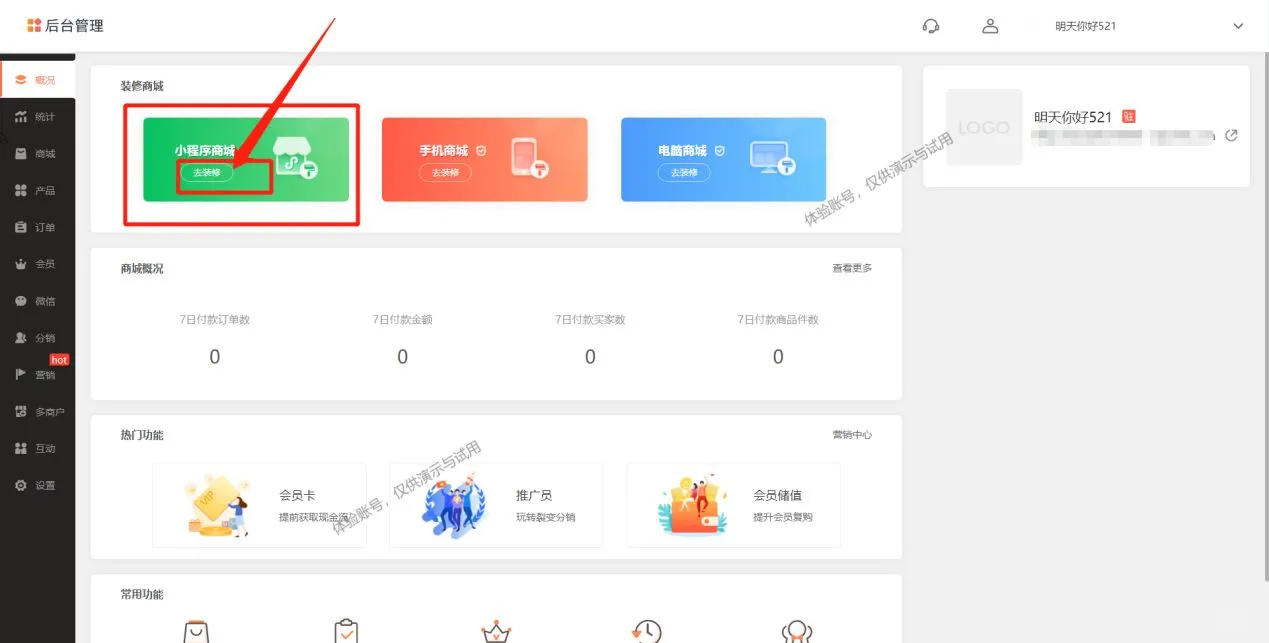The height and width of the screenshot is (643, 1269).
Task: Switch to the 概况 sidebar tab
Action: point(38,79)
